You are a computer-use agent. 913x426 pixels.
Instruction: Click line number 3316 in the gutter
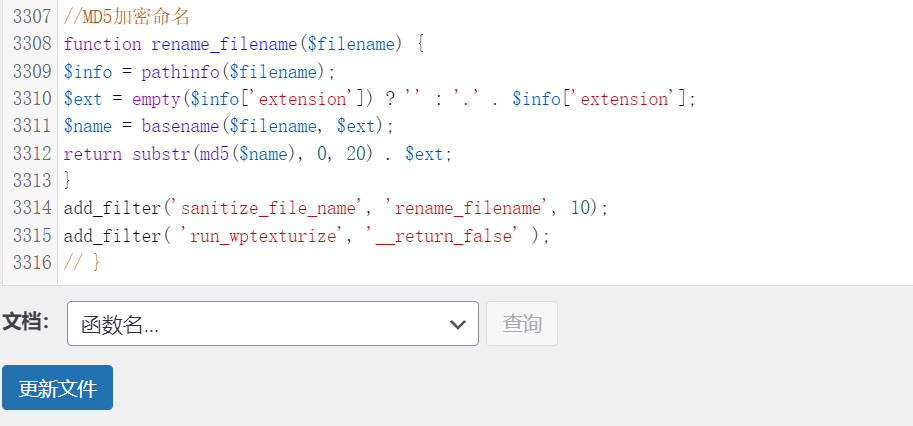31,262
